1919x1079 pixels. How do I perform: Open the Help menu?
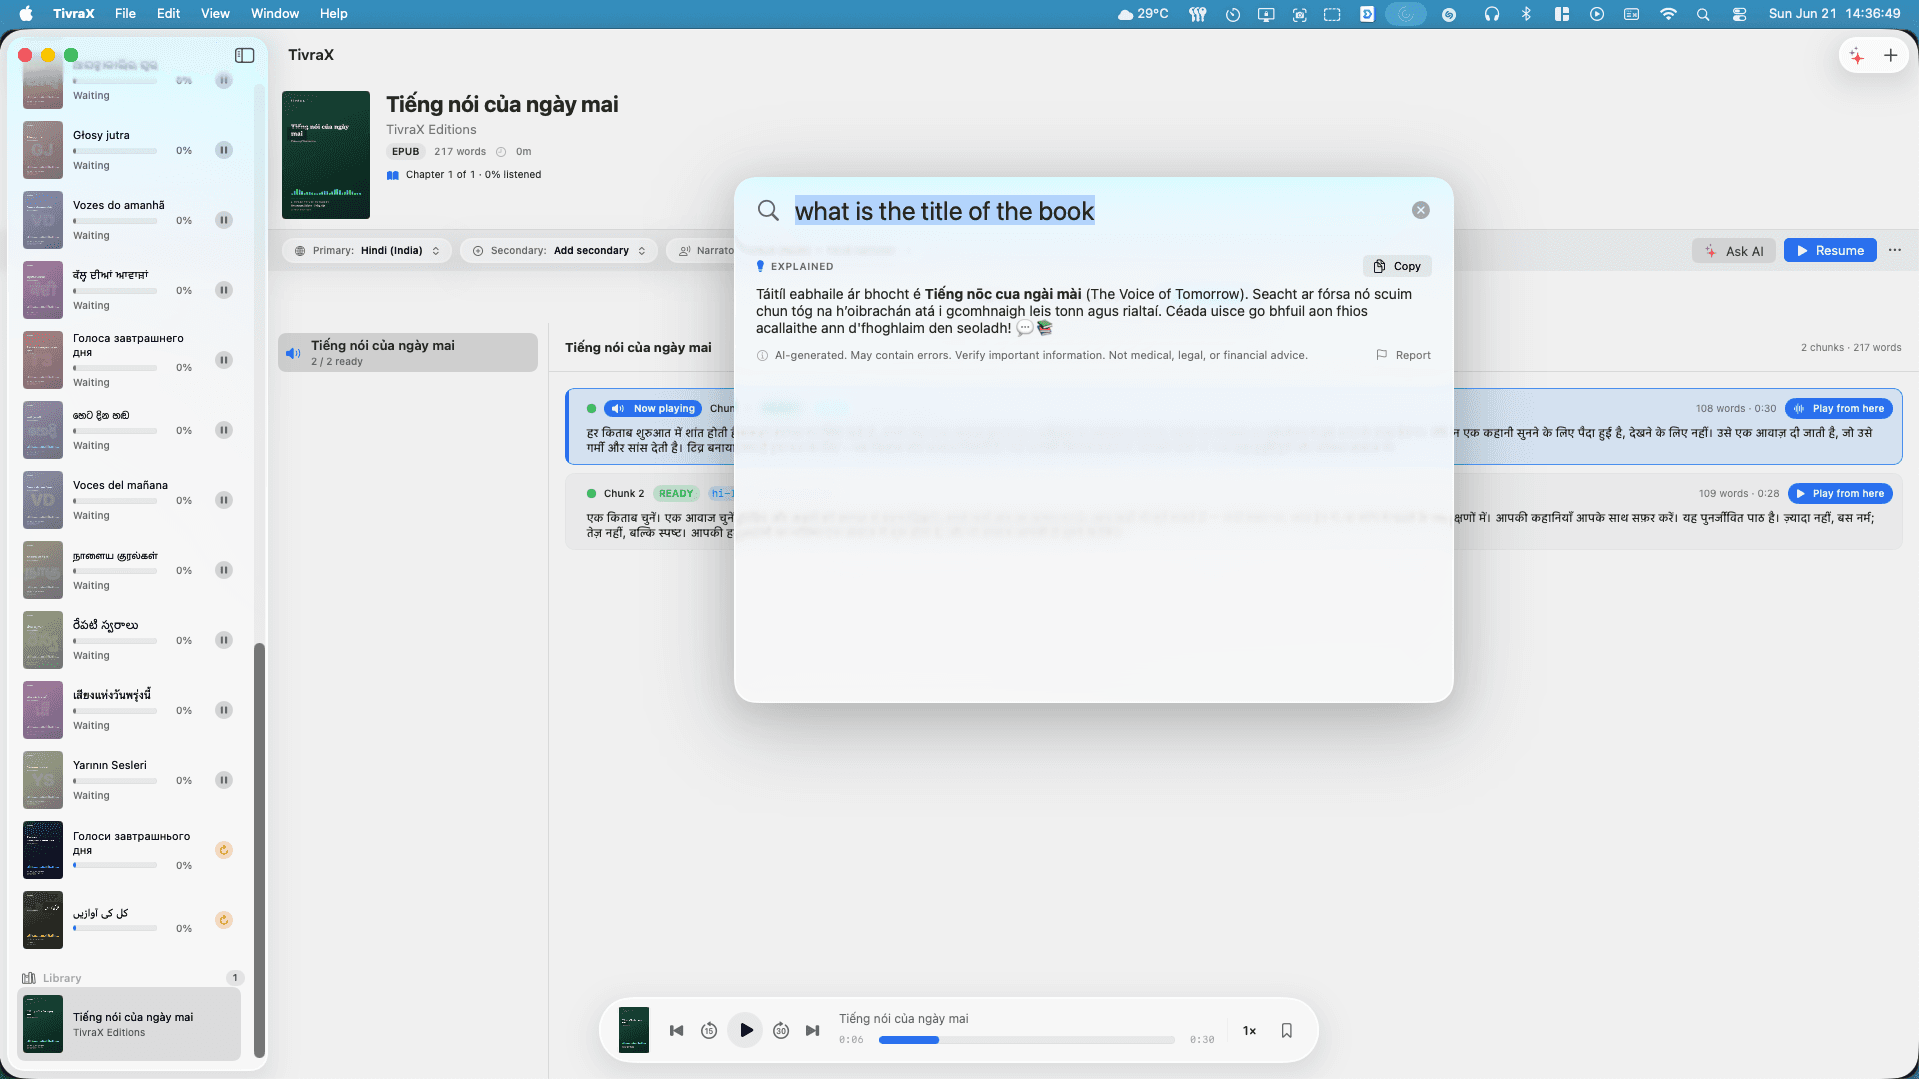(333, 13)
